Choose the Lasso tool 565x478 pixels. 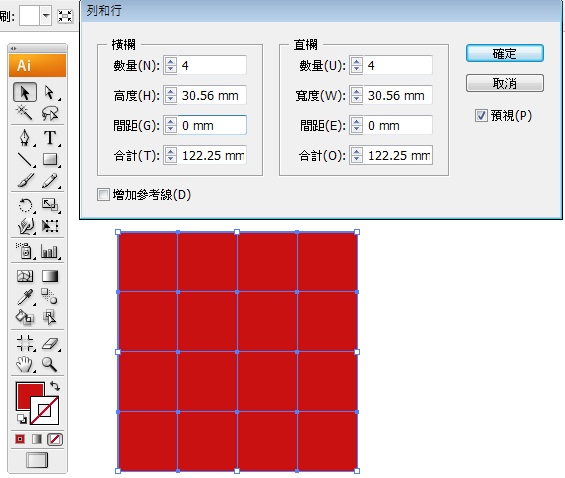(x=50, y=113)
